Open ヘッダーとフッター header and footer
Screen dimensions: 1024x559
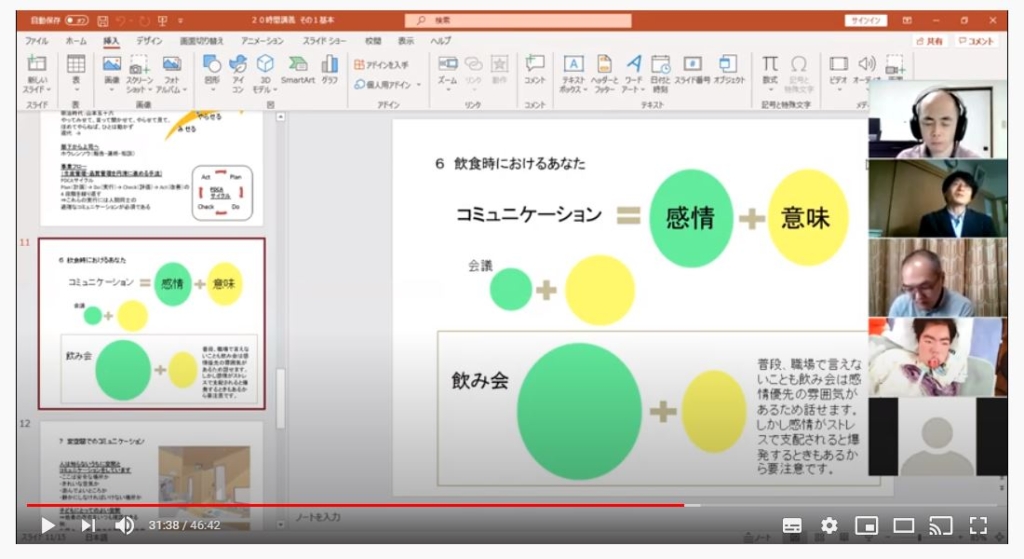(604, 73)
